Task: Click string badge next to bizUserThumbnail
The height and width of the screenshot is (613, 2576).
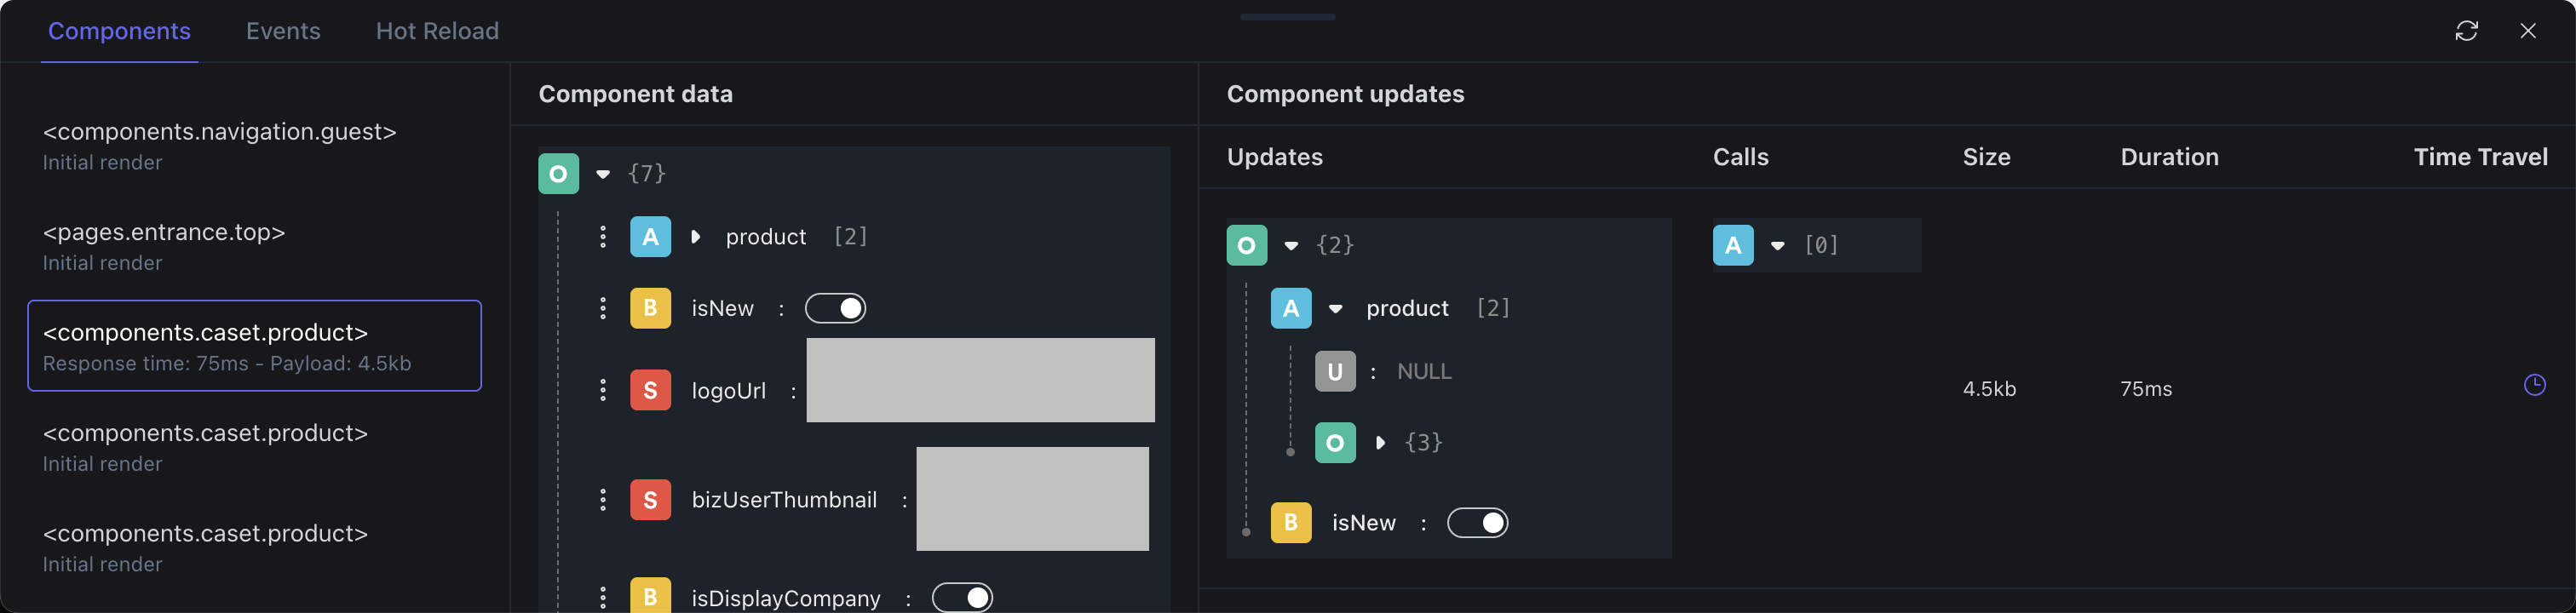Action: point(650,499)
